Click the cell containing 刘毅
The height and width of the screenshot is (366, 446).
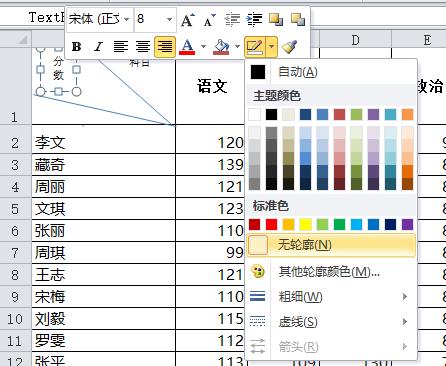[103, 319]
